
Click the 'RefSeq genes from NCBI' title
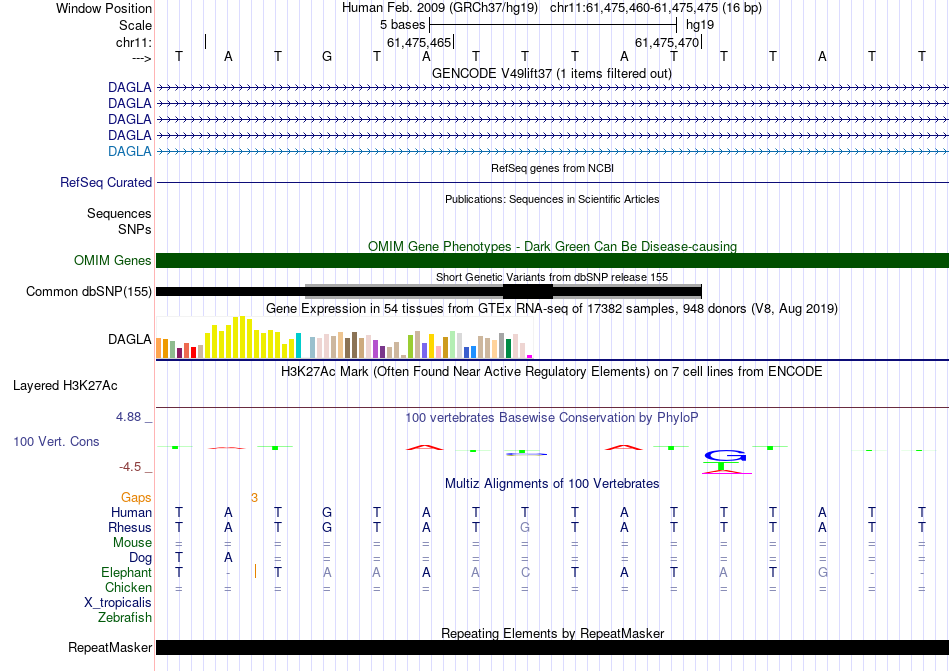(x=553, y=168)
